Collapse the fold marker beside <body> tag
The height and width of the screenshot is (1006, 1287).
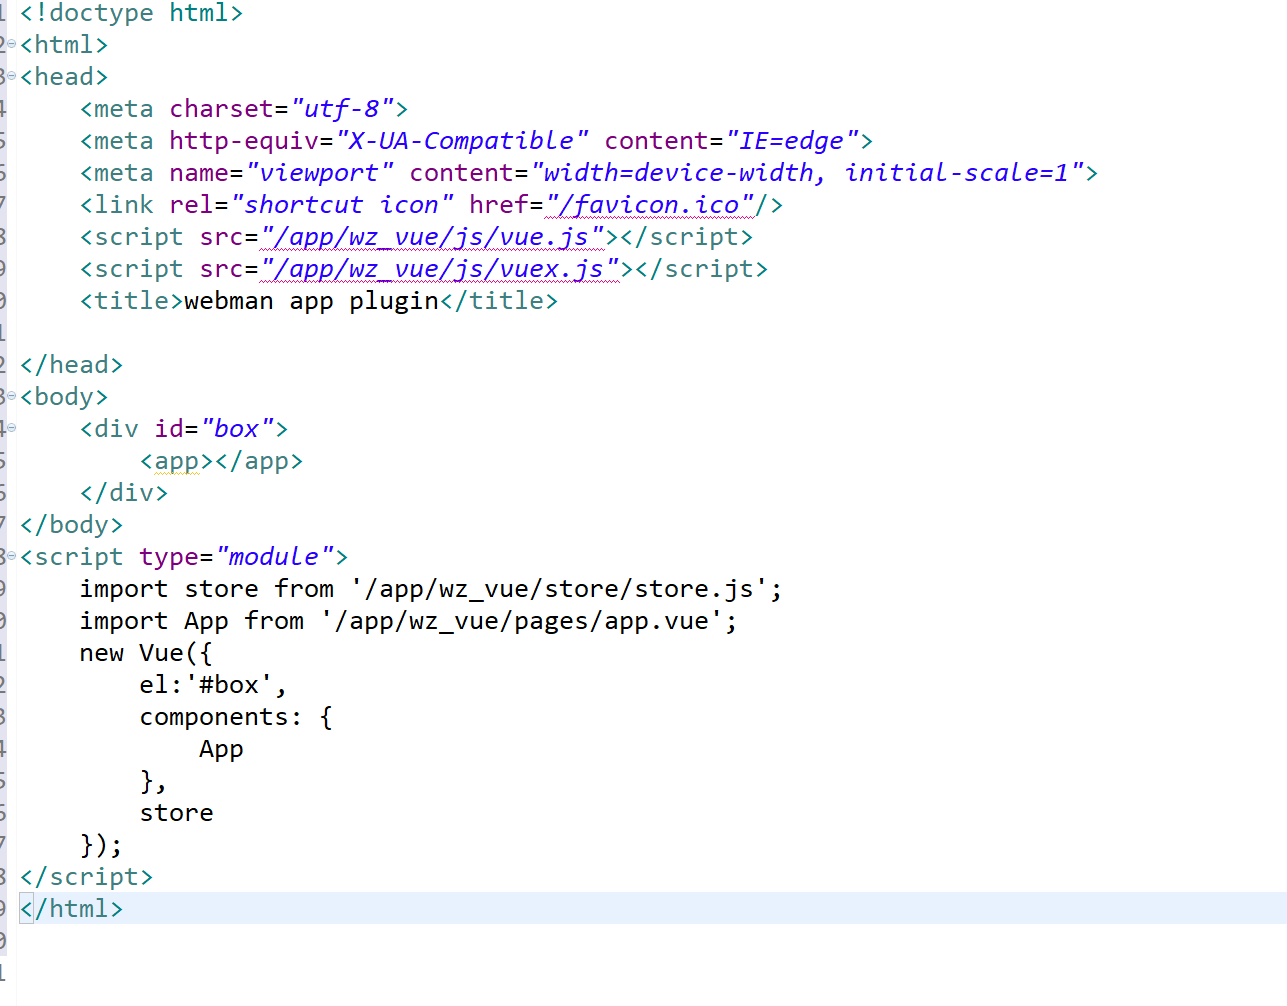(x=11, y=396)
